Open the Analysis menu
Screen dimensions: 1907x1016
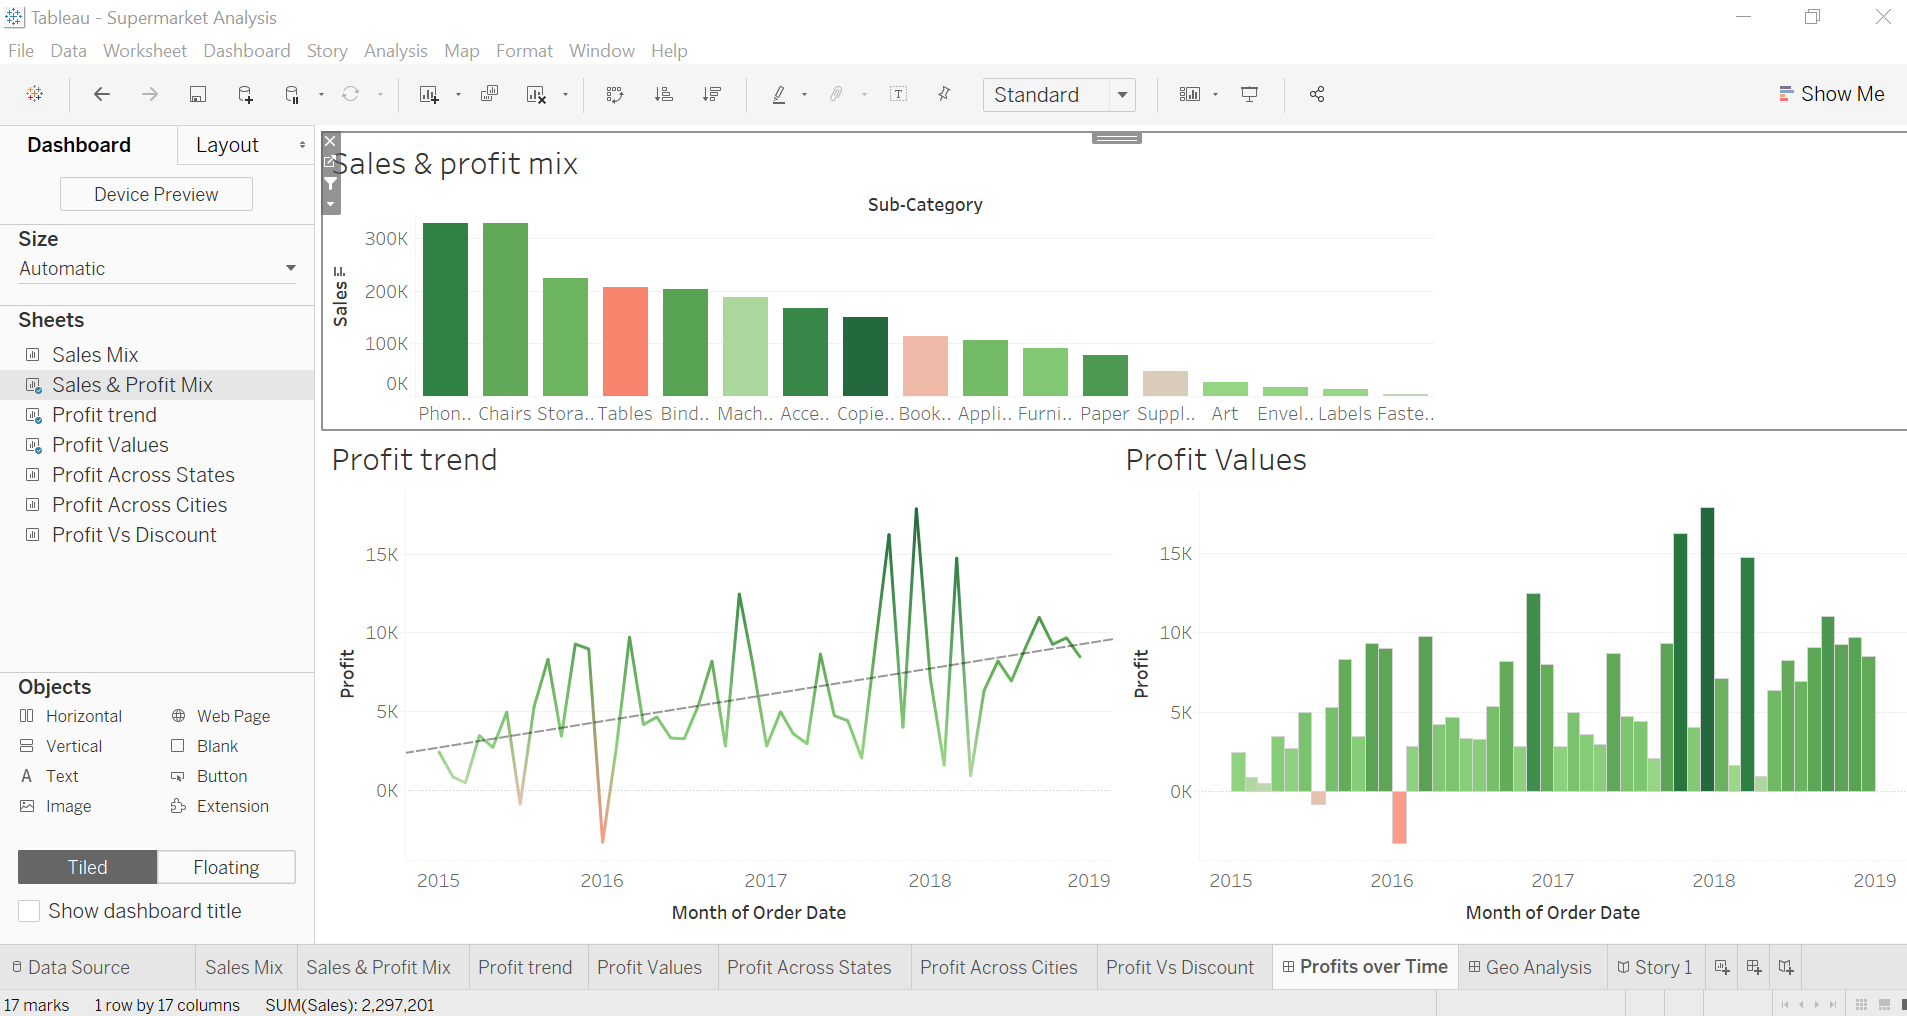395,51
